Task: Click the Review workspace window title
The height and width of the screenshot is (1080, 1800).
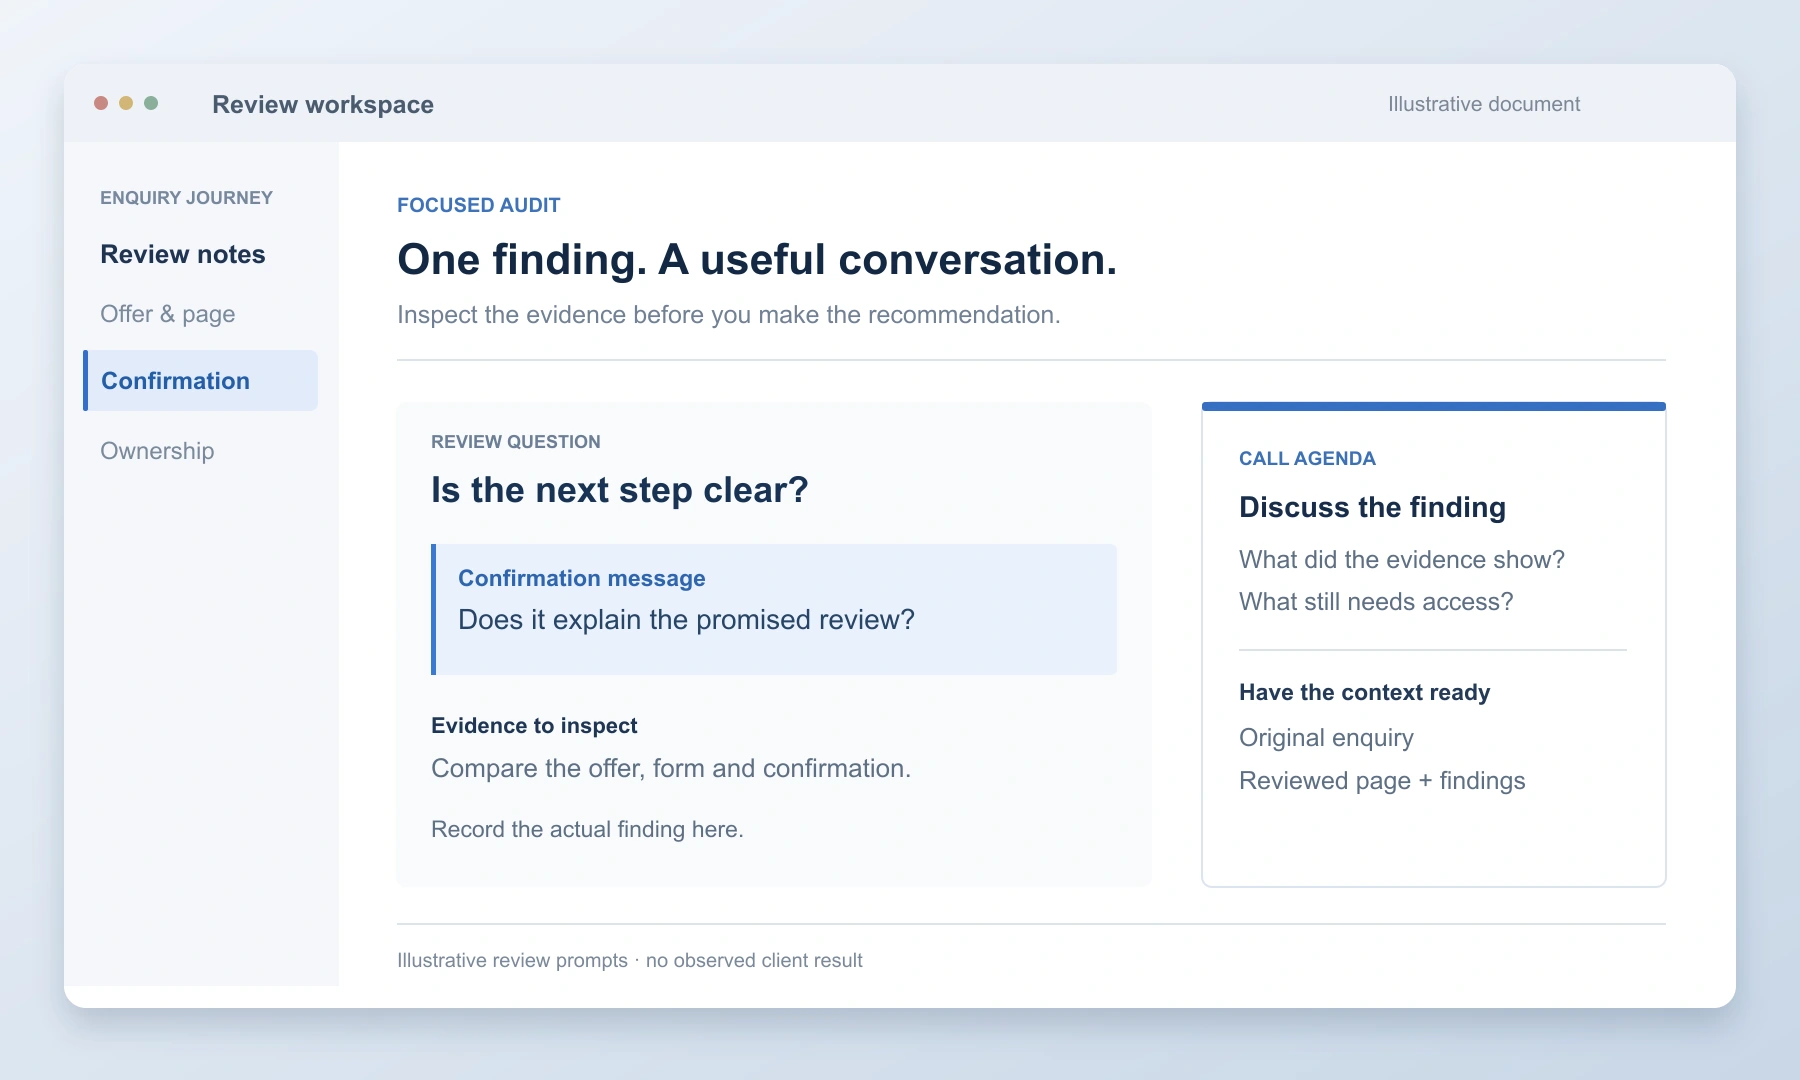Action: [x=323, y=104]
